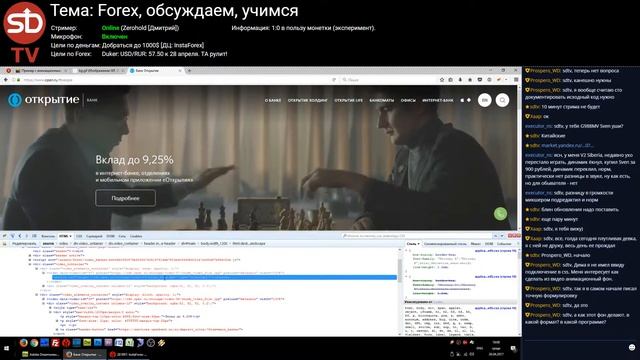
Task: Open 'БАНКОМАТЫ' menu item
Action: (x=382, y=100)
